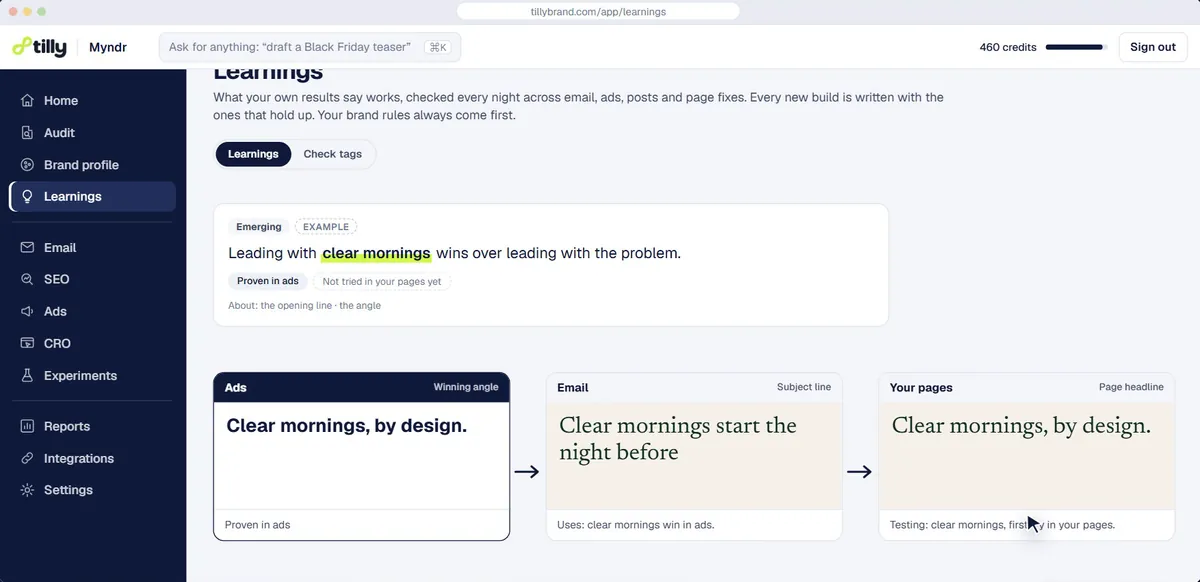Screen dimensions: 1200x582
Task: Click the highlighted clear mornings phrase
Action: (376, 253)
